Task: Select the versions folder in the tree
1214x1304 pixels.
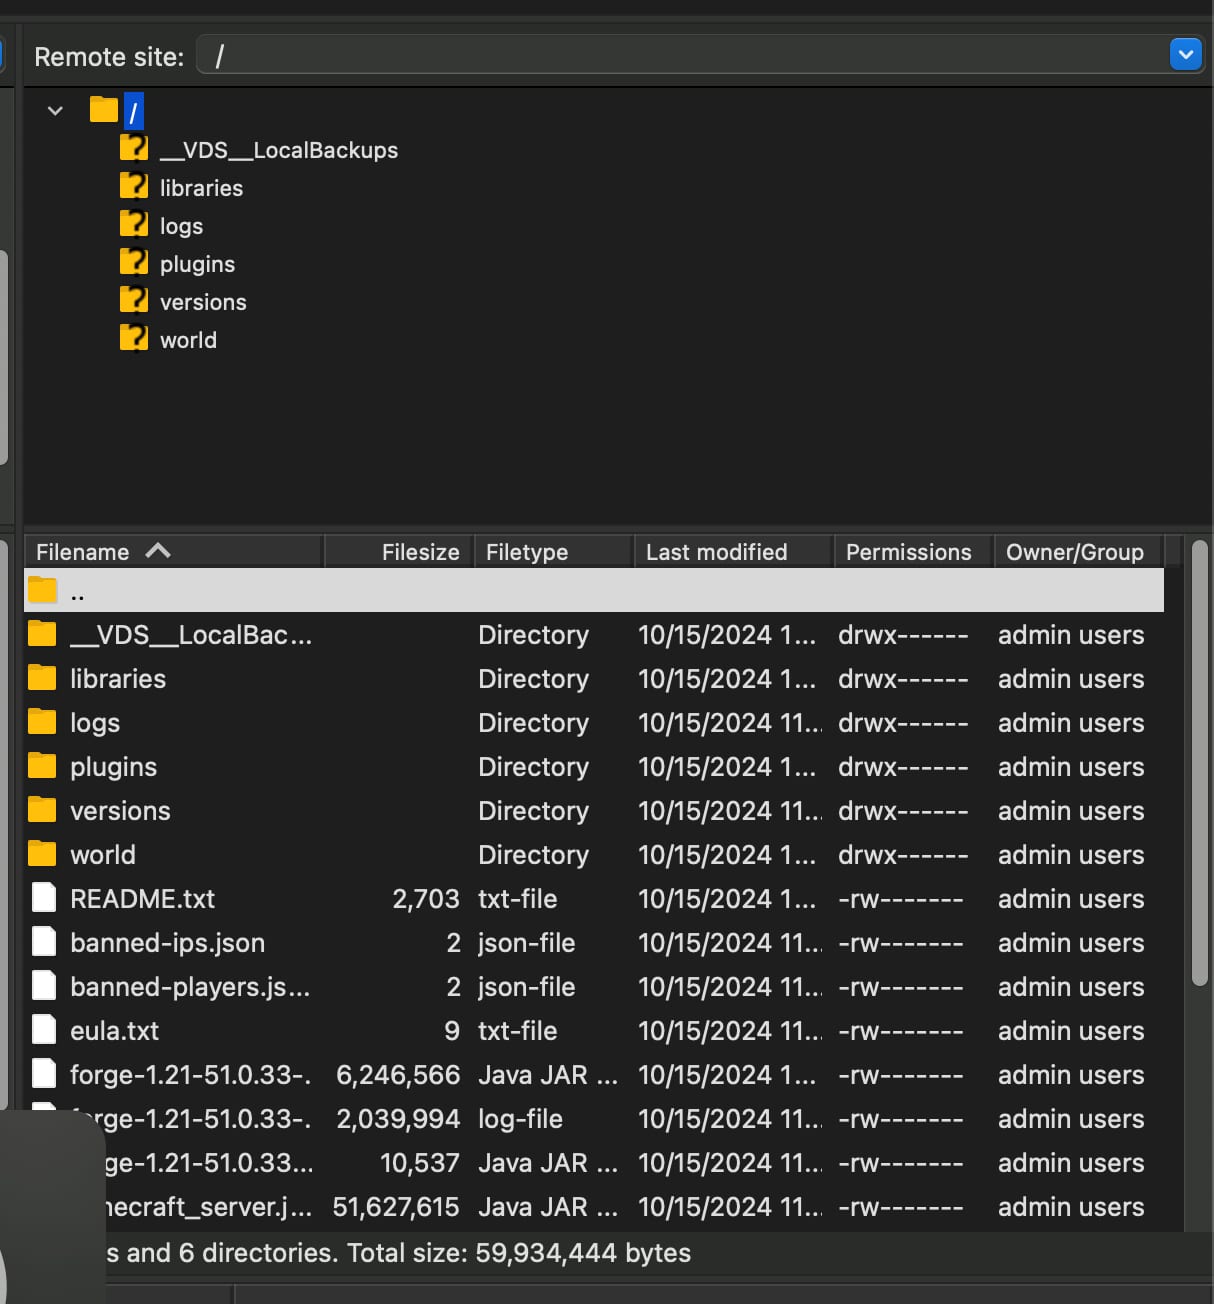Action: (x=203, y=302)
